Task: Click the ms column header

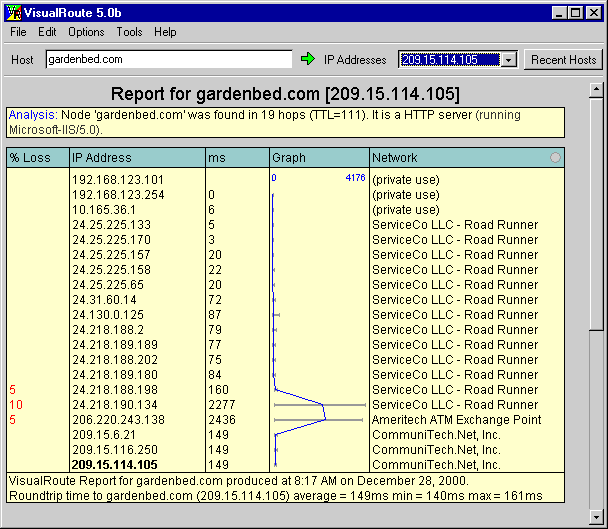Action: click(237, 157)
